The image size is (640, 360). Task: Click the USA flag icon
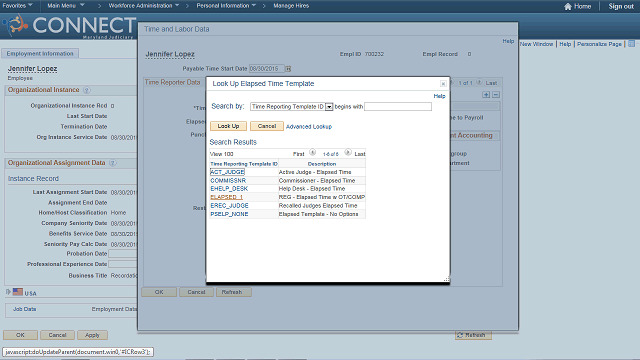18,292
